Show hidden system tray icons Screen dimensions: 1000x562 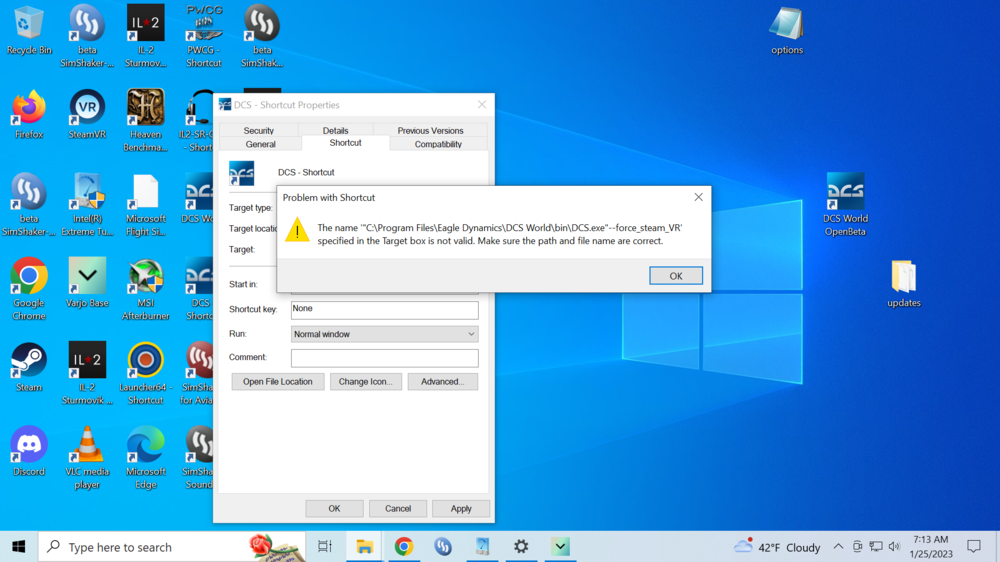pos(838,547)
